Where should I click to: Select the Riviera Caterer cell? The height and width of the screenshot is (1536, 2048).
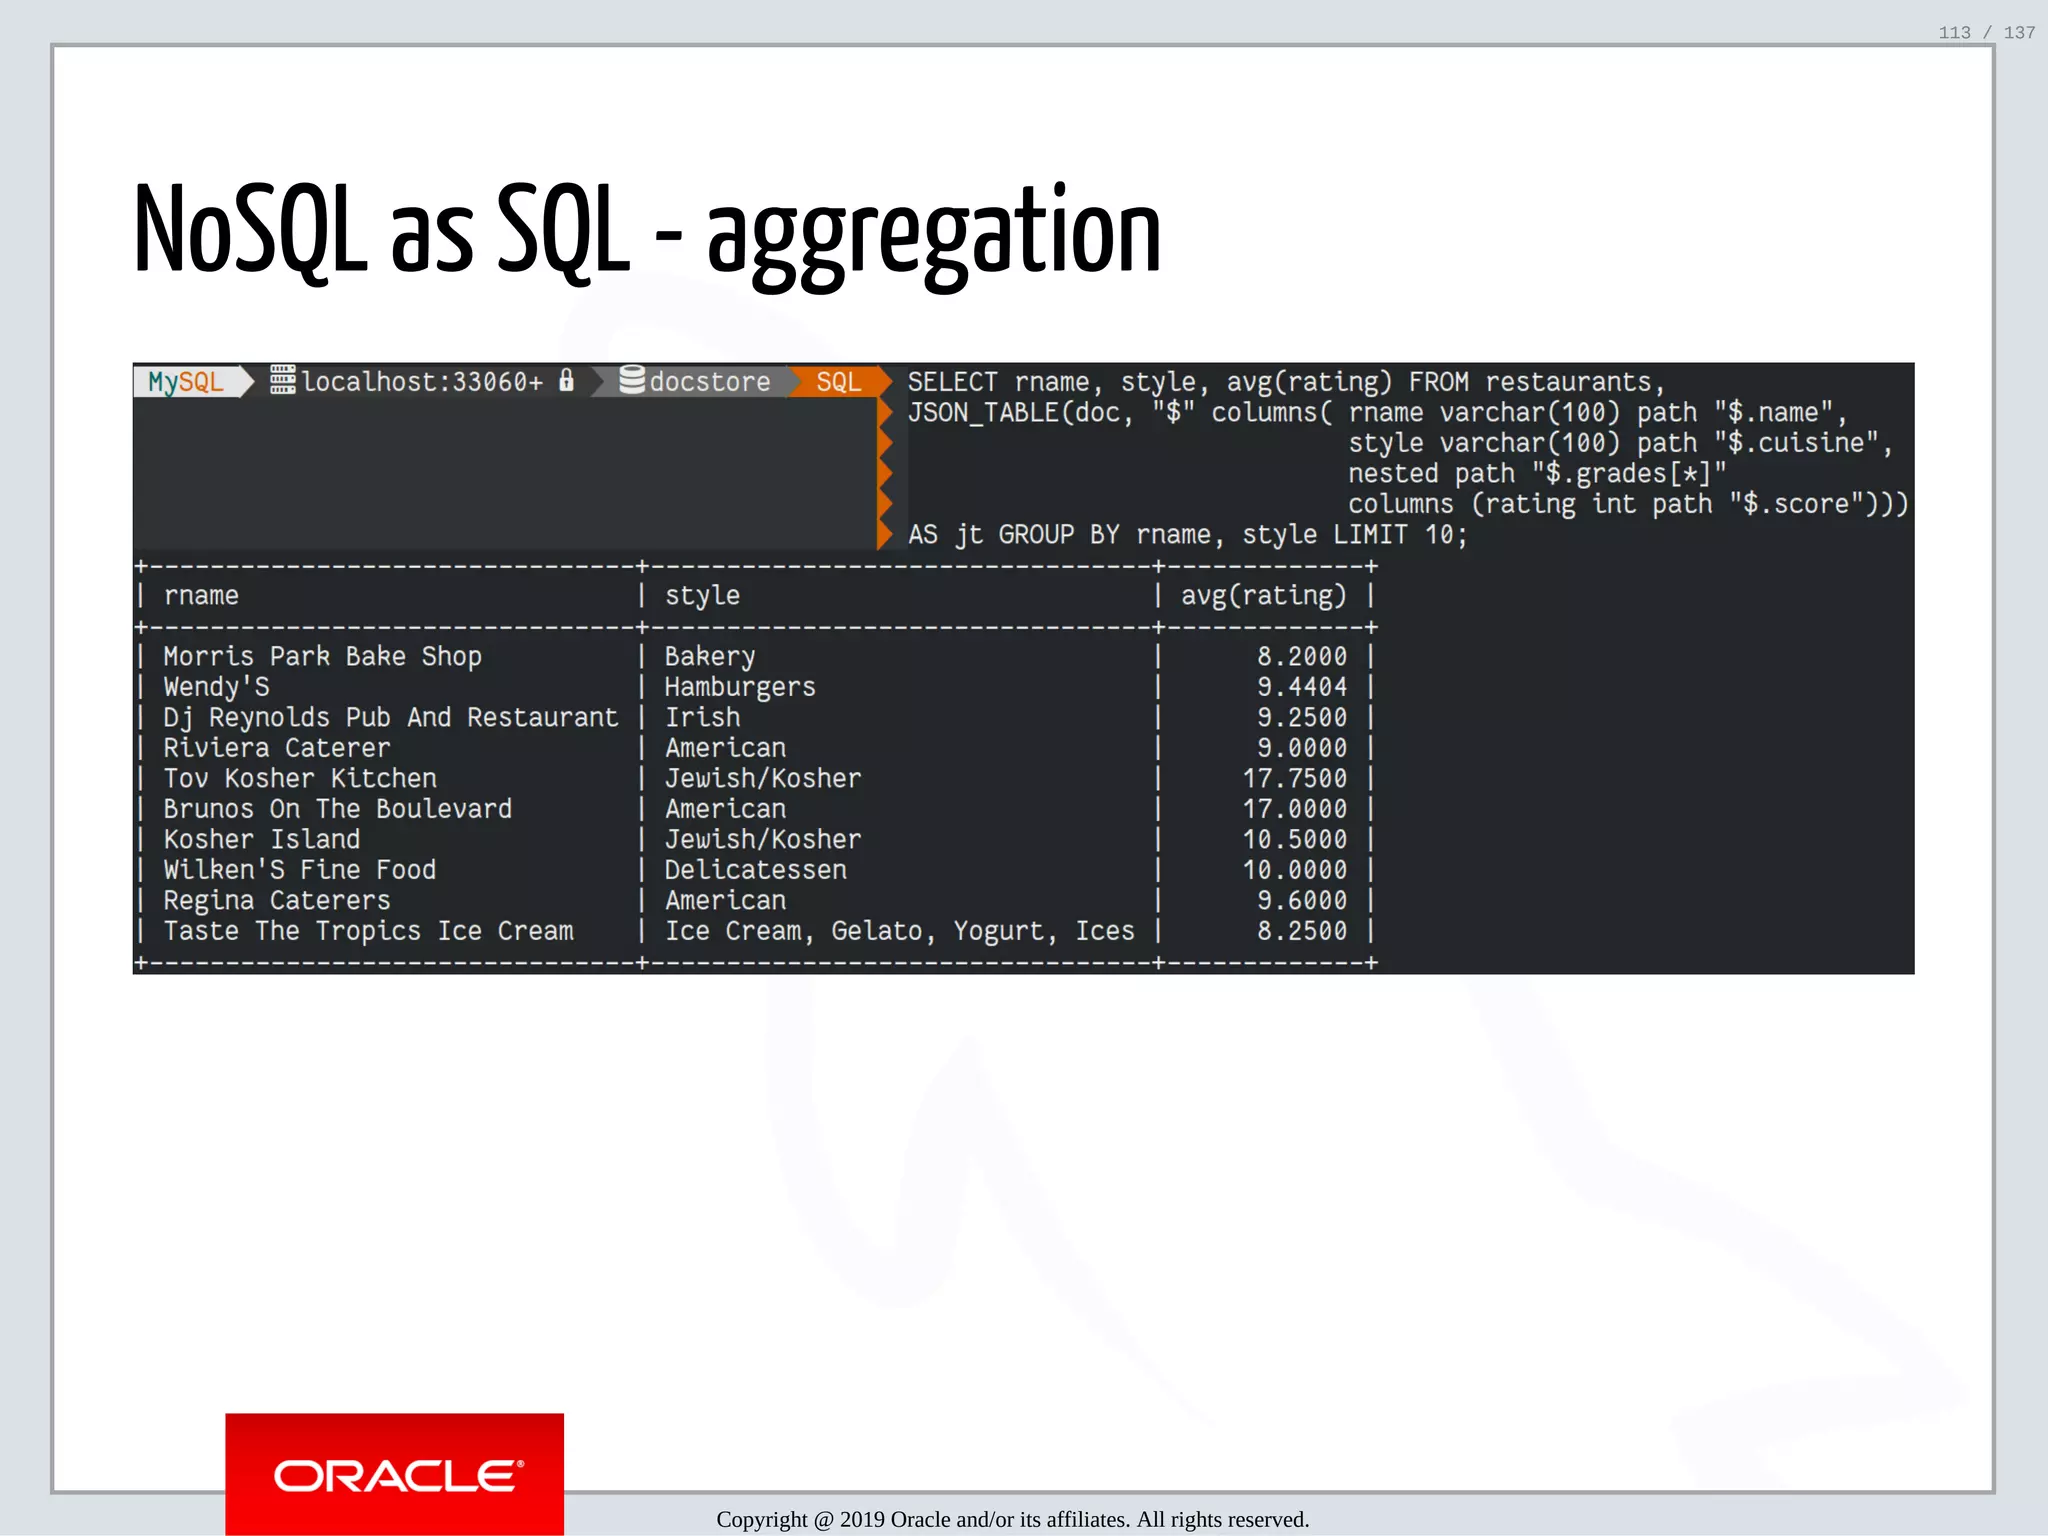(x=277, y=748)
